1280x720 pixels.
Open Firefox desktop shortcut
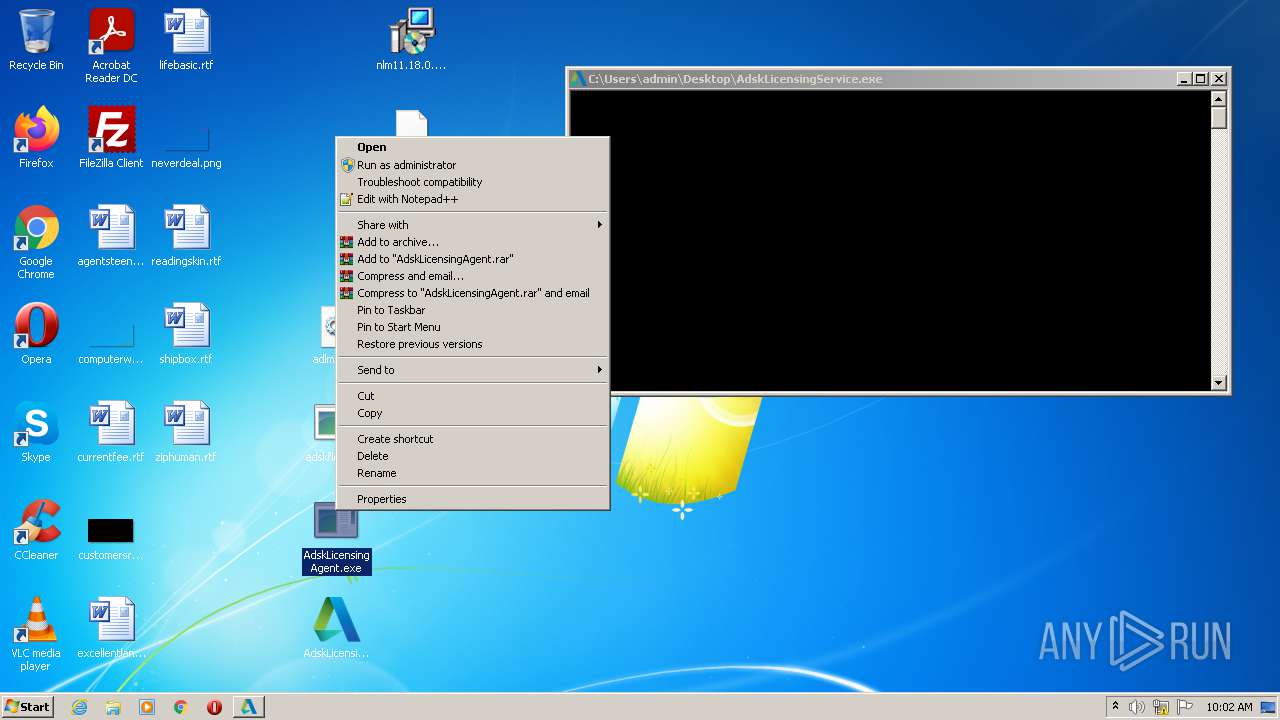click(x=36, y=138)
